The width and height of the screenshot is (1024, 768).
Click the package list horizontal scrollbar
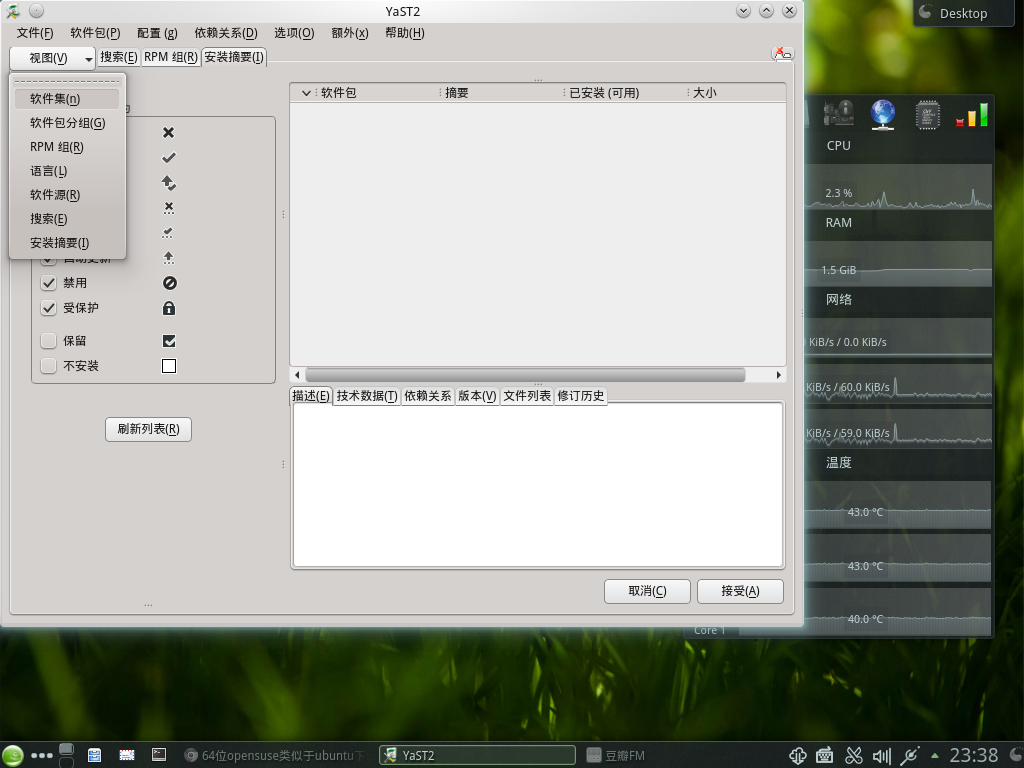point(526,375)
